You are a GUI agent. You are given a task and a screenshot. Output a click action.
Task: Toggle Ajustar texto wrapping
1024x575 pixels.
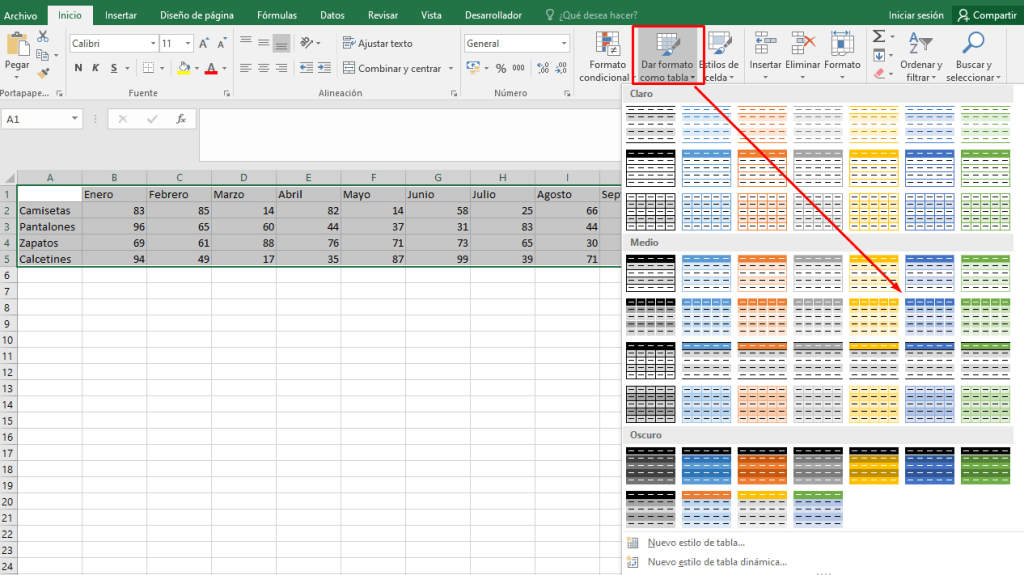coord(377,43)
